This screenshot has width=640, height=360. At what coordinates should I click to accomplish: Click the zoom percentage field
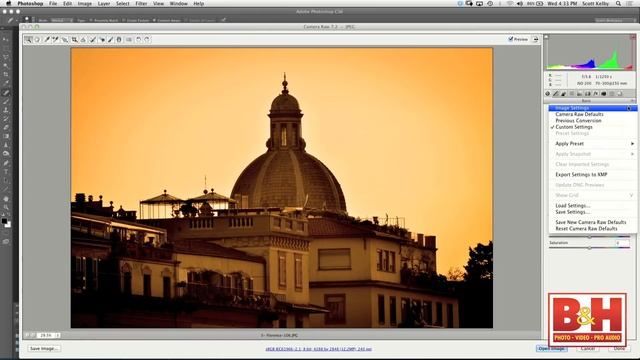pyautogui.click(x=46, y=335)
